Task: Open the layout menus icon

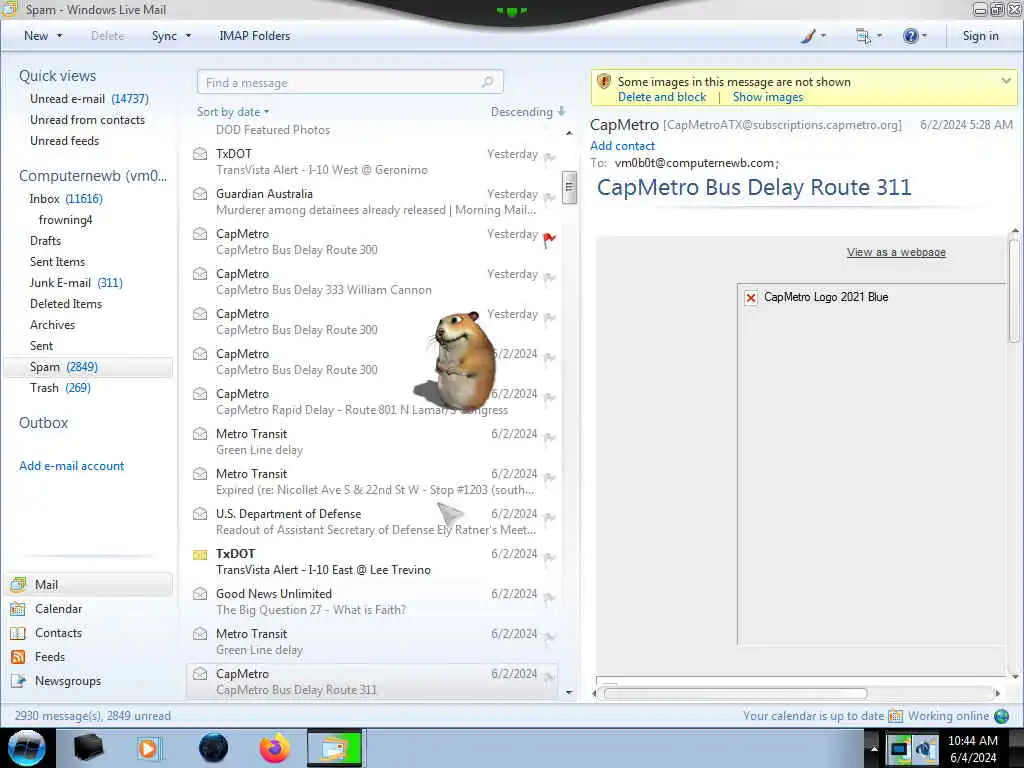Action: (868, 37)
